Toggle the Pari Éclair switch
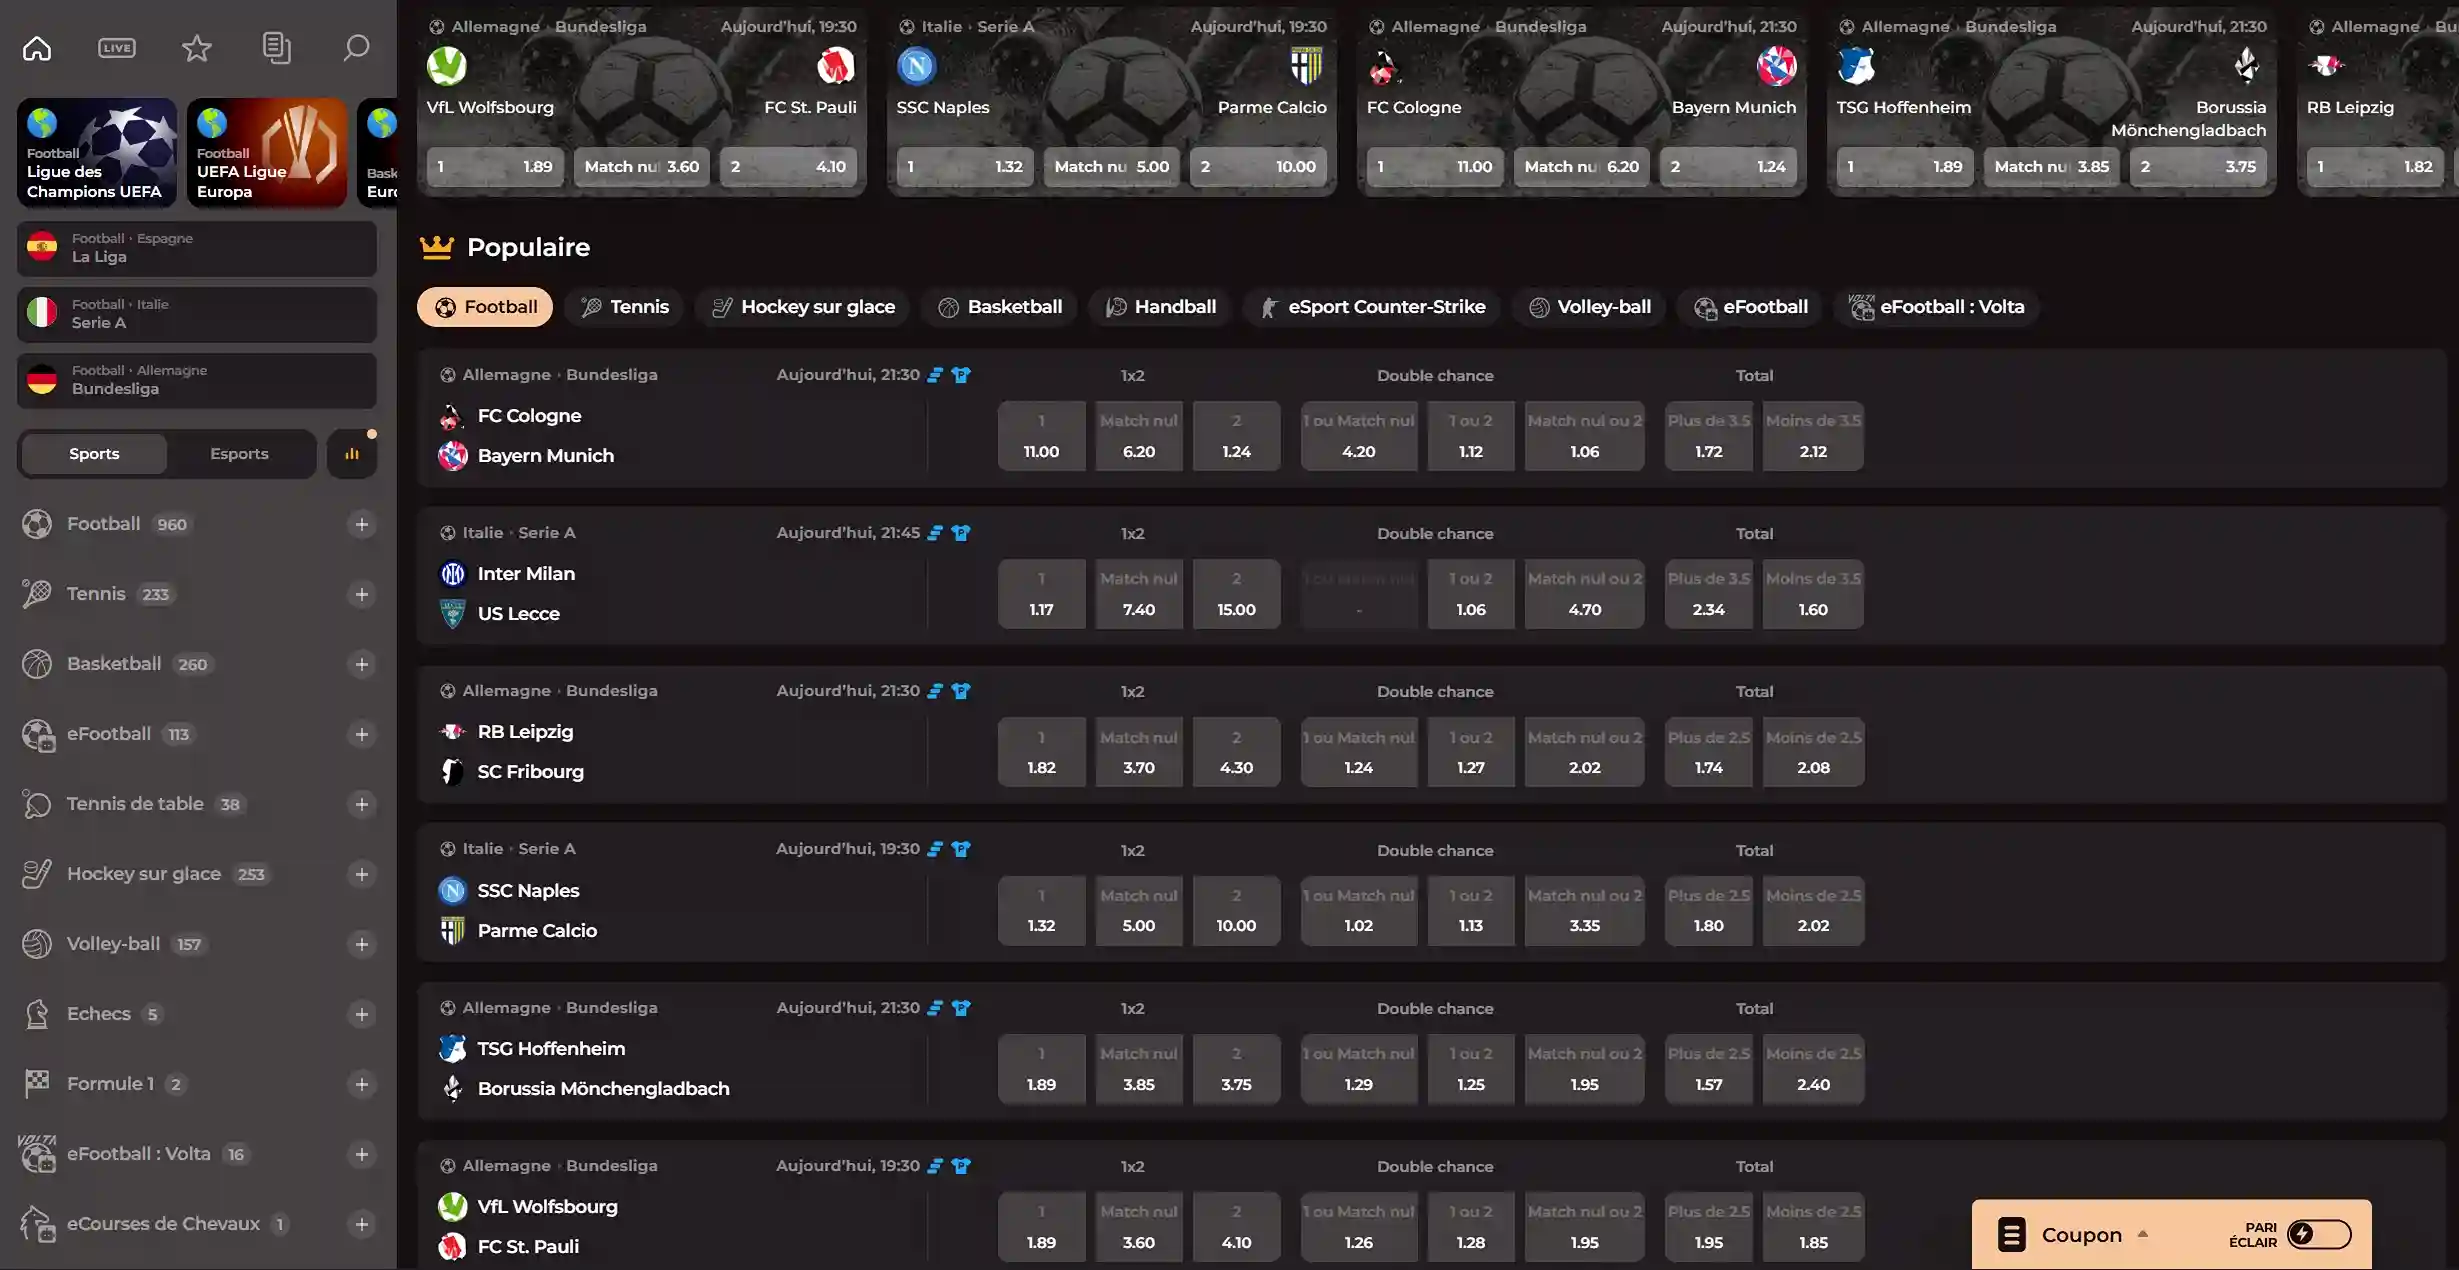Image resolution: width=2459 pixels, height=1270 pixels. [x=2318, y=1234]
